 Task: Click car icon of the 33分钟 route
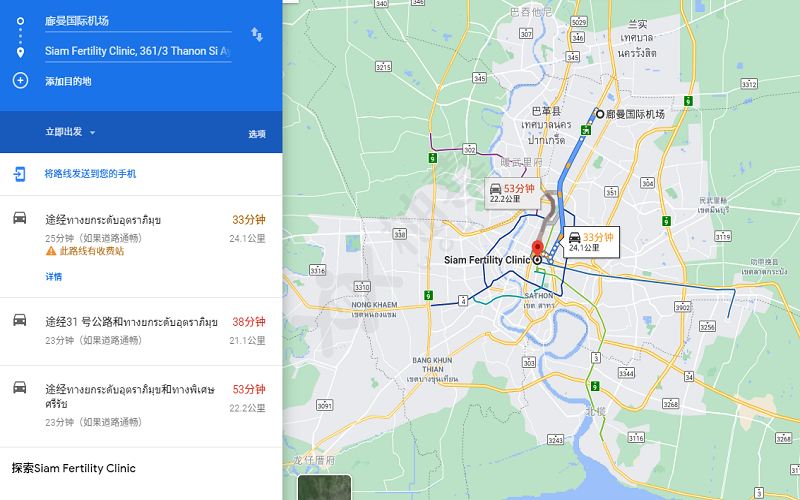point(20,218)
